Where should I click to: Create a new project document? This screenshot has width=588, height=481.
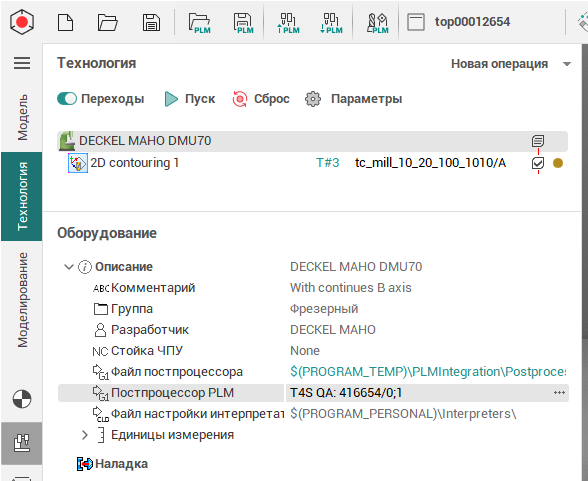65,22
